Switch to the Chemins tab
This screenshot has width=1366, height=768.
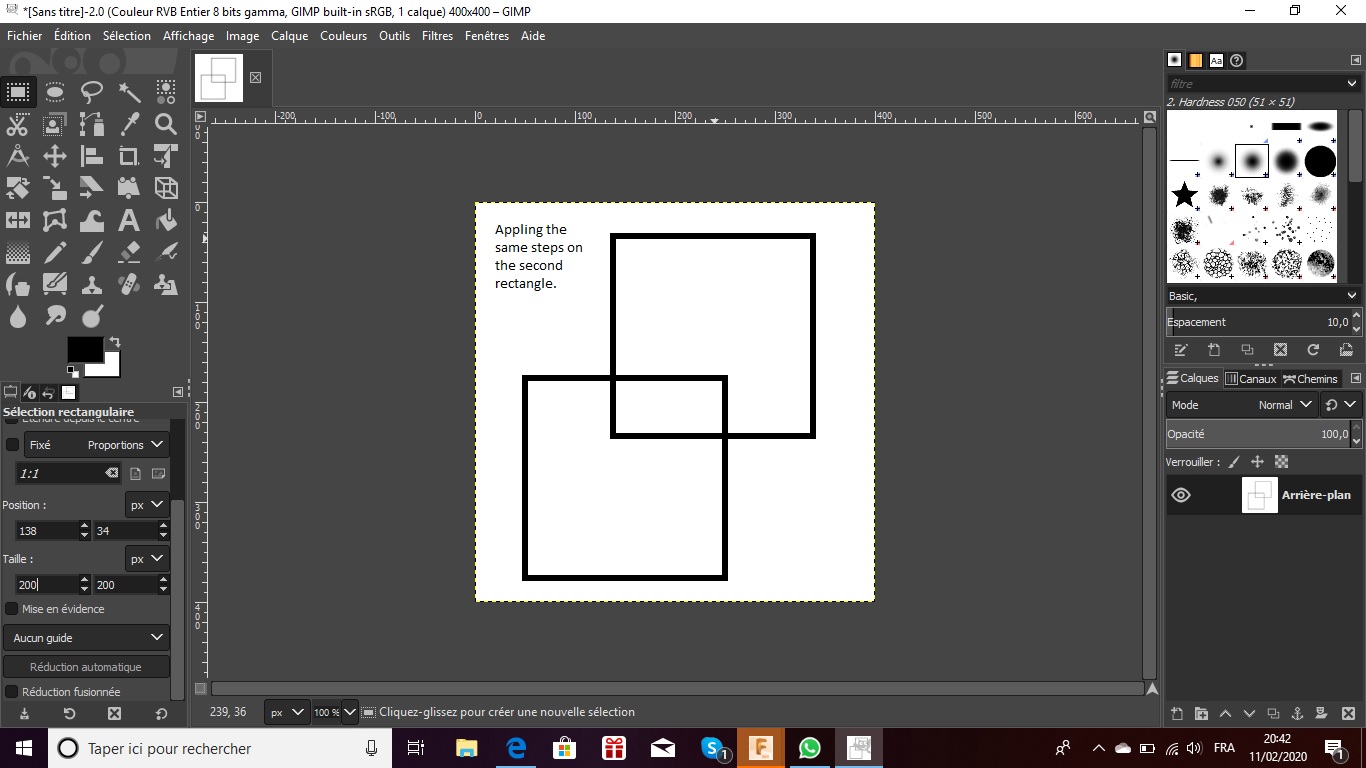point(1310,379)
